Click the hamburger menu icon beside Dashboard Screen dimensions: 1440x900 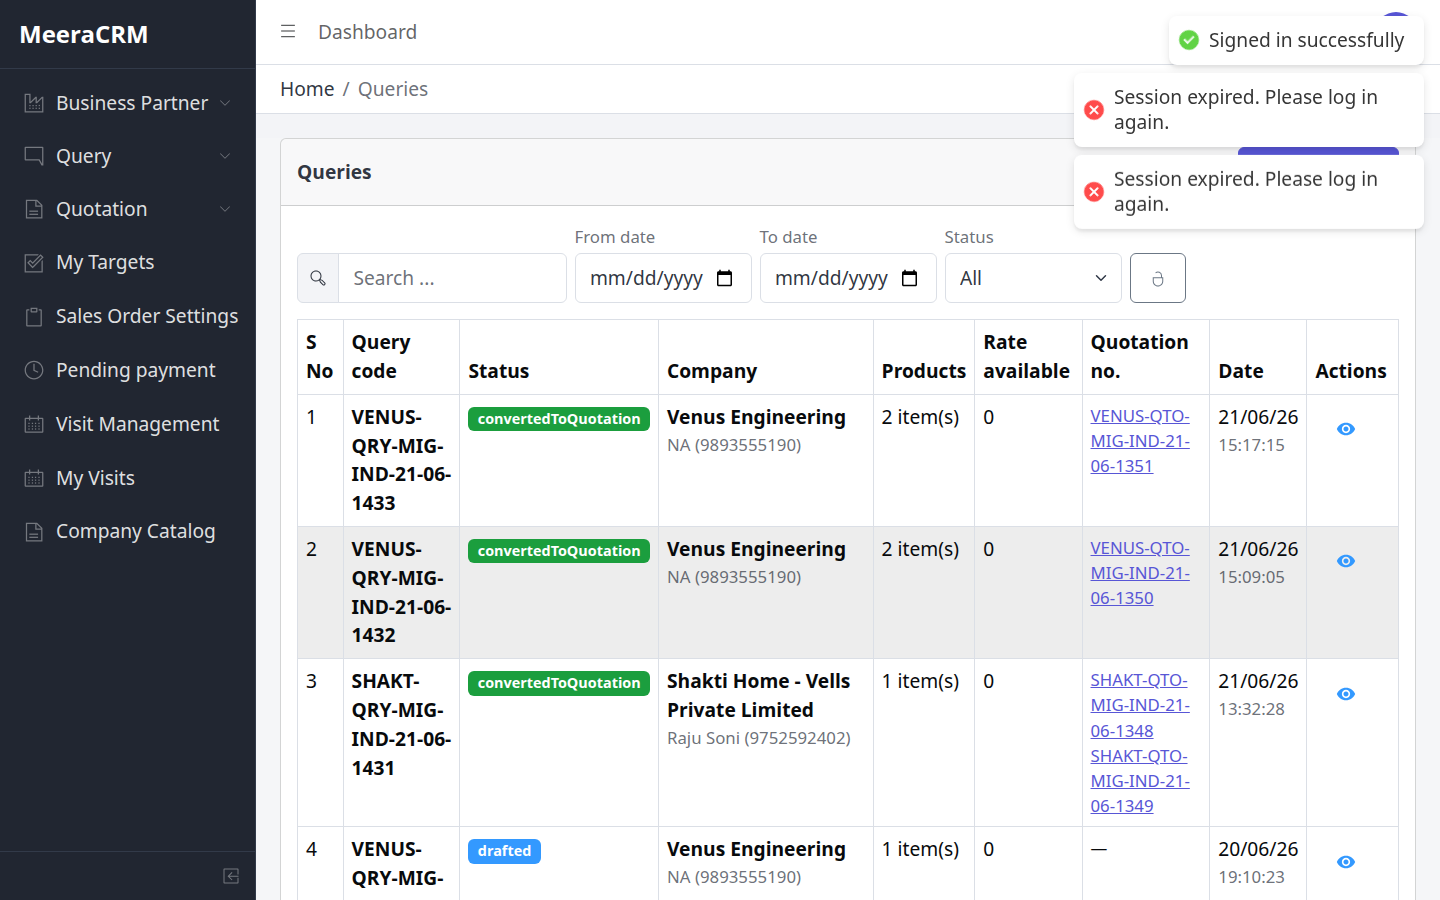(x=288, y=32)
